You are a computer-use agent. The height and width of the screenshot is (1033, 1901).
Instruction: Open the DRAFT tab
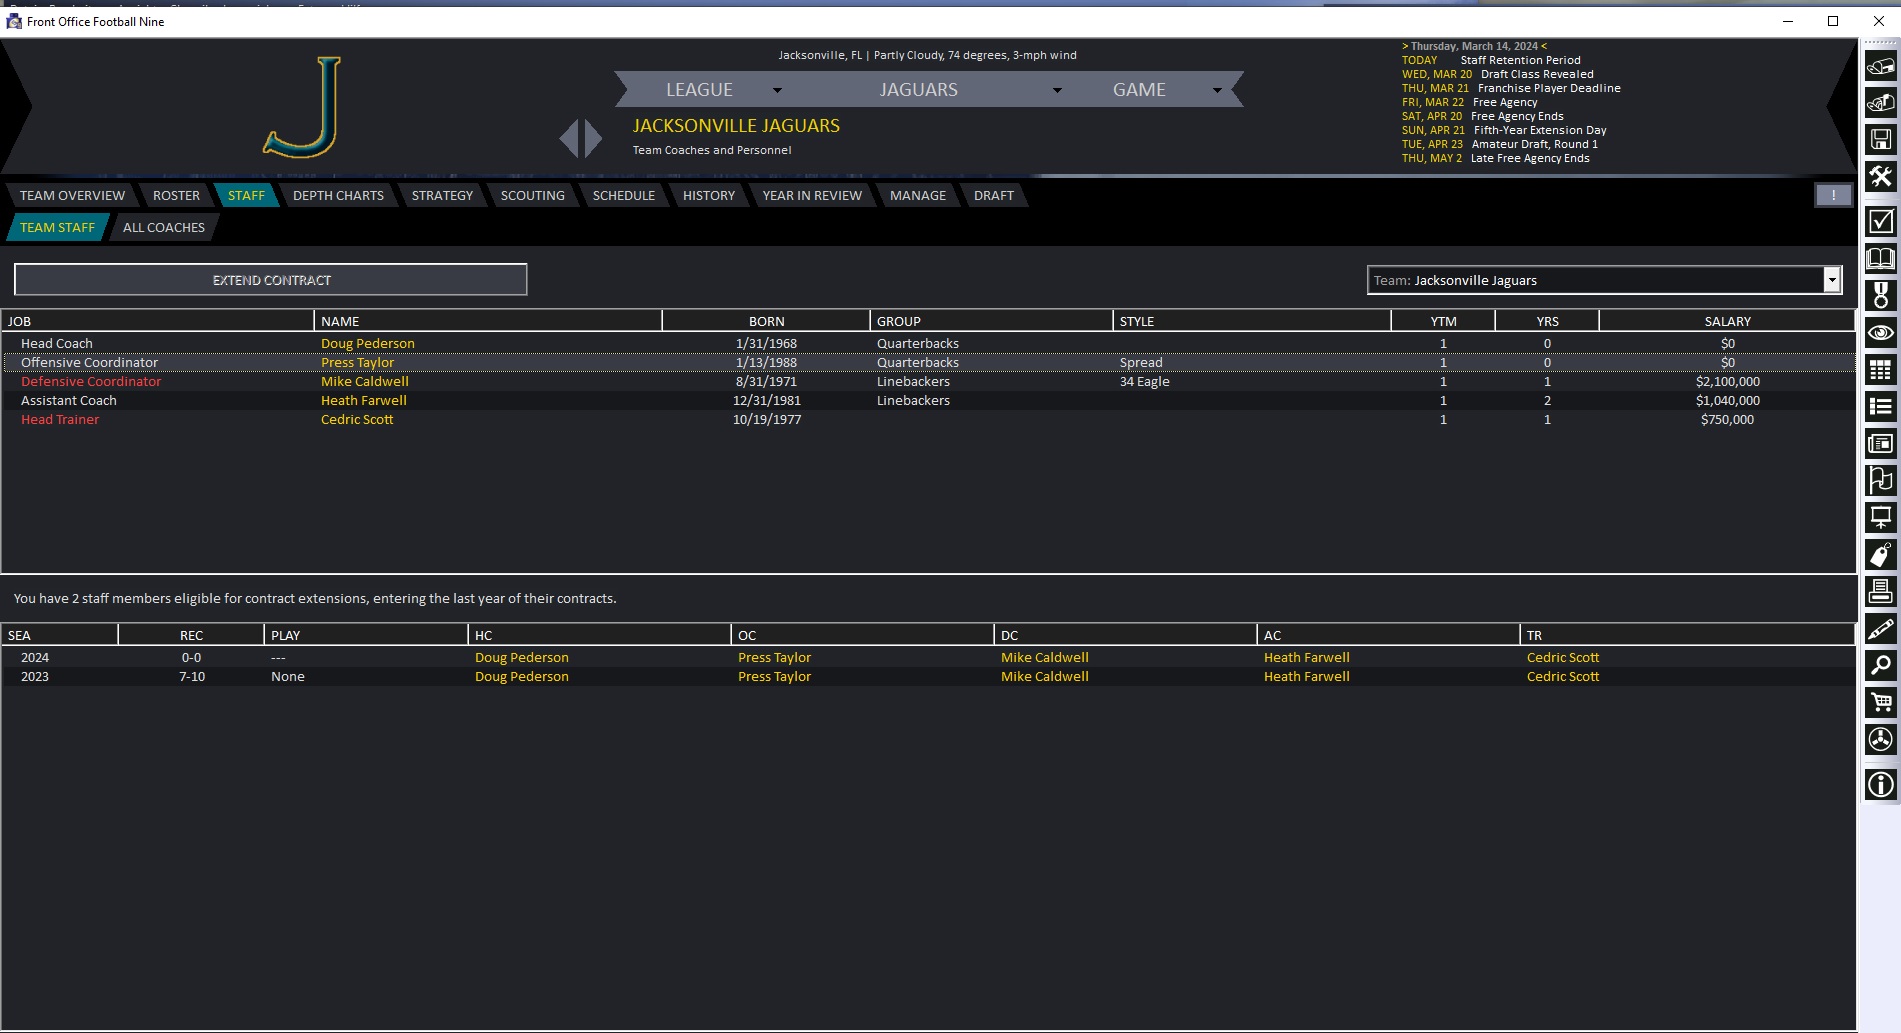[x=993, y=195]
